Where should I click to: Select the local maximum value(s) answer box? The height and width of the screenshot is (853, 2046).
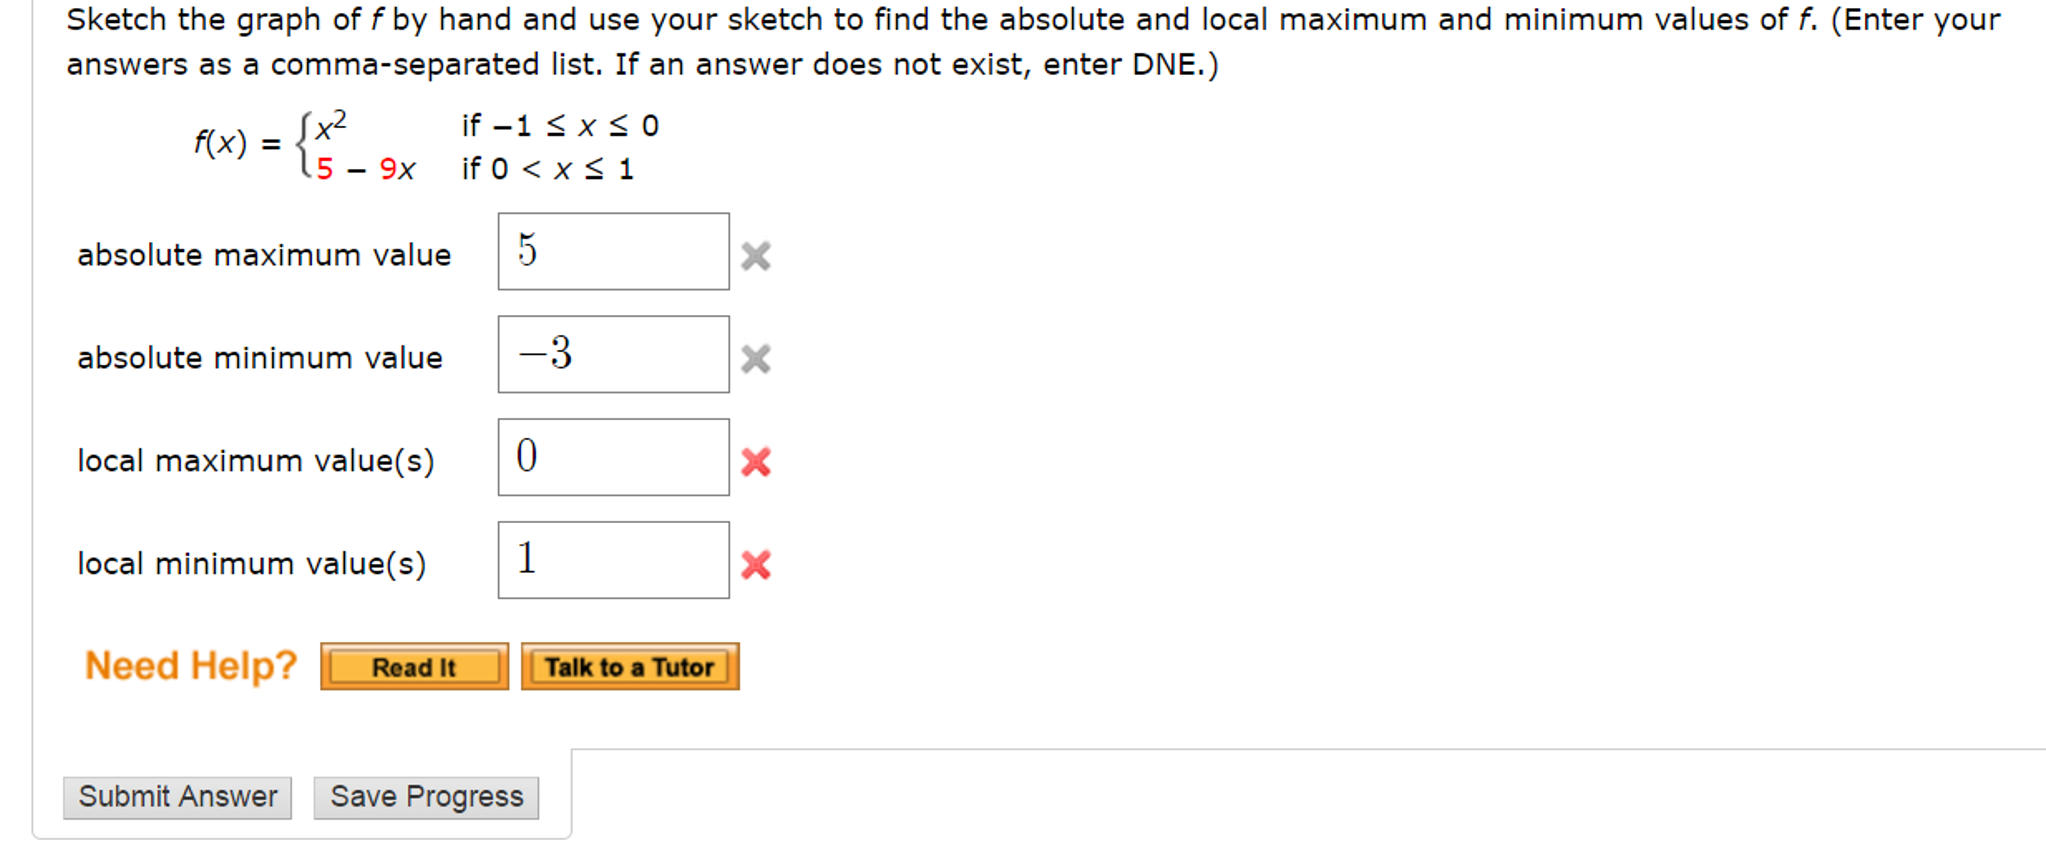[x=613, y=456]
